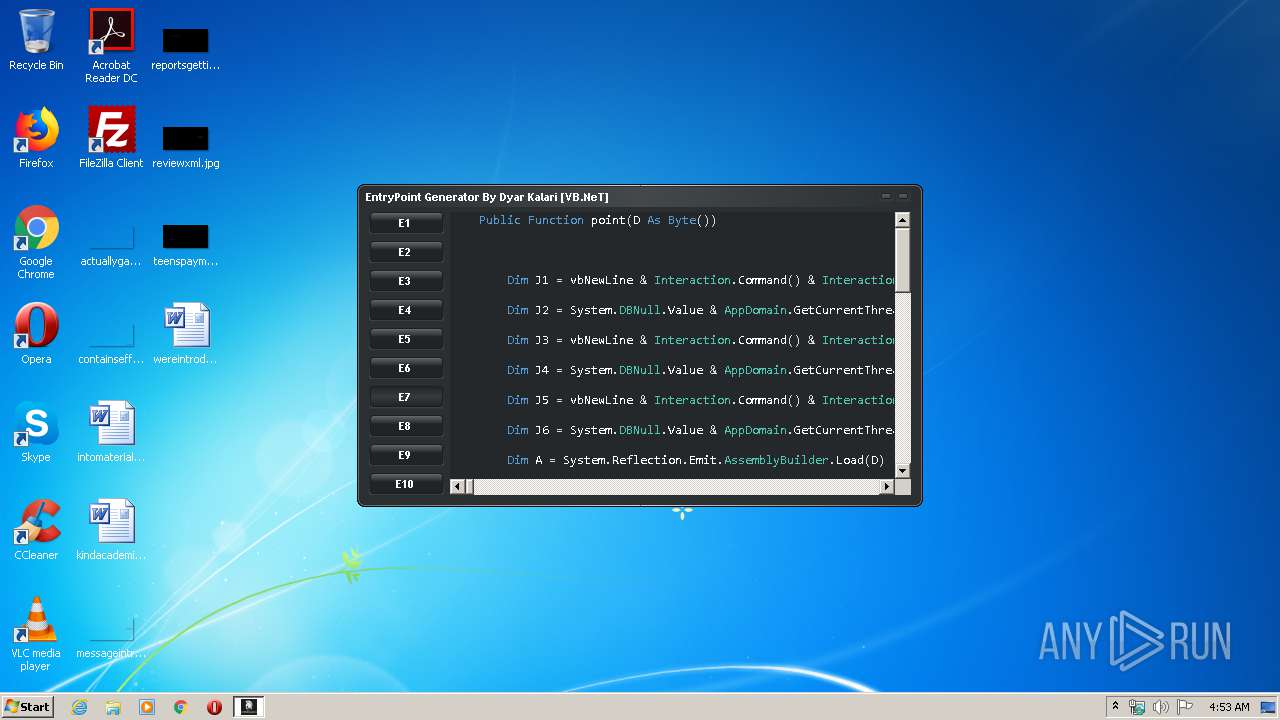Open the network tray icon
1280x720 pixels.
1137,707
